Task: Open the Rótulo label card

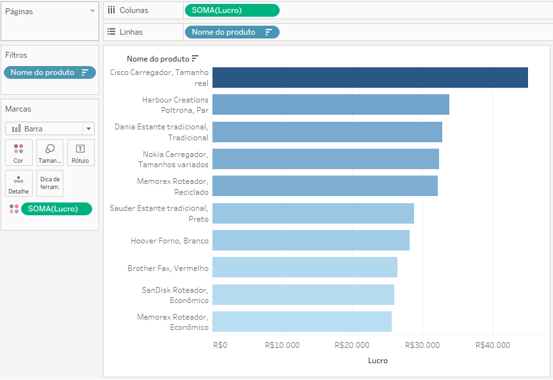Action: 80,152
